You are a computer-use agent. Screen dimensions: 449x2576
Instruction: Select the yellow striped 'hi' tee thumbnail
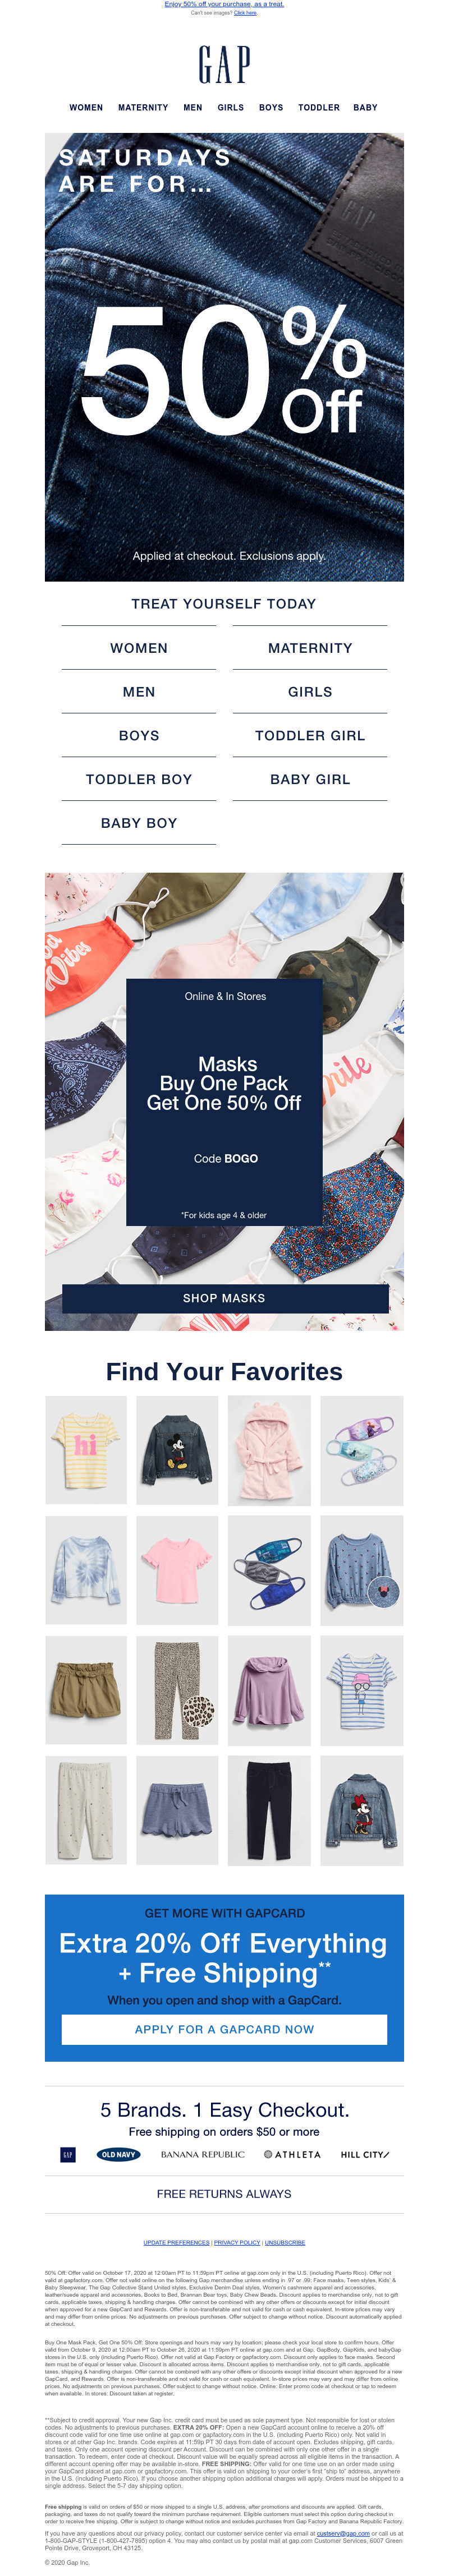click(x=86, y=1450)
